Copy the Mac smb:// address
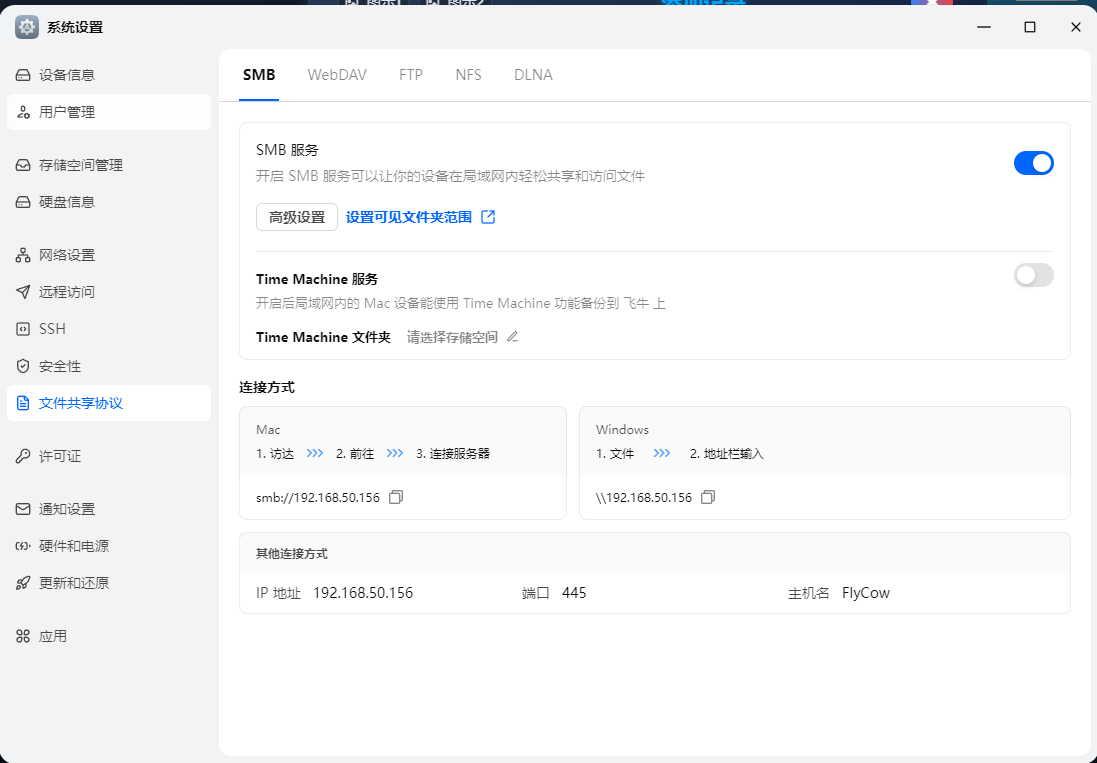Viewport: 1097px width, 763px height. (396, 497)
